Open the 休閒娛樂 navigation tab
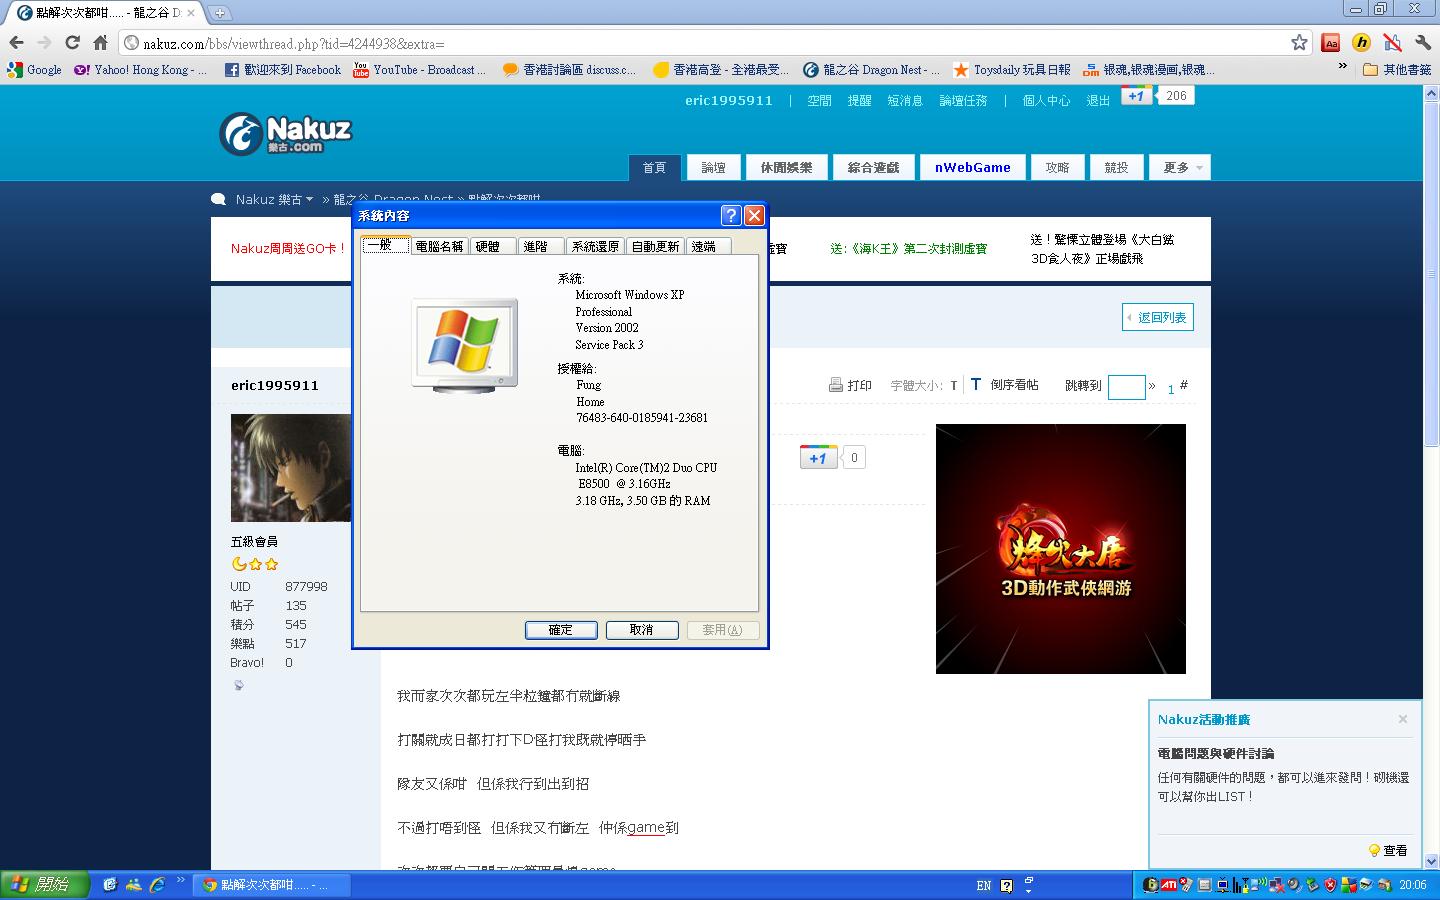The image size is (1440, 900). click(x=786, y=168)
